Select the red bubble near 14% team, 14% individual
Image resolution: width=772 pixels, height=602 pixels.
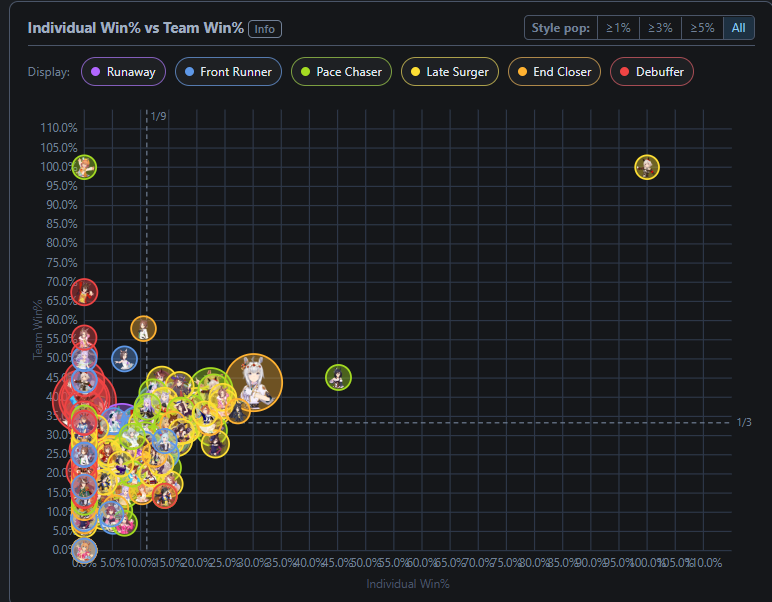[165, 496]
